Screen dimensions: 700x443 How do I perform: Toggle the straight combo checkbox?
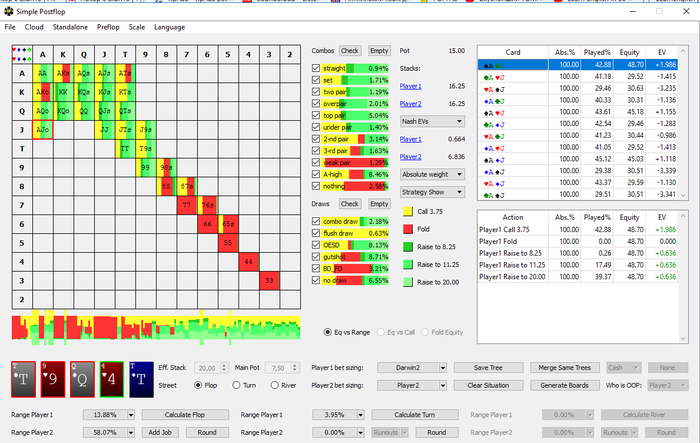[x=316, y=68]
